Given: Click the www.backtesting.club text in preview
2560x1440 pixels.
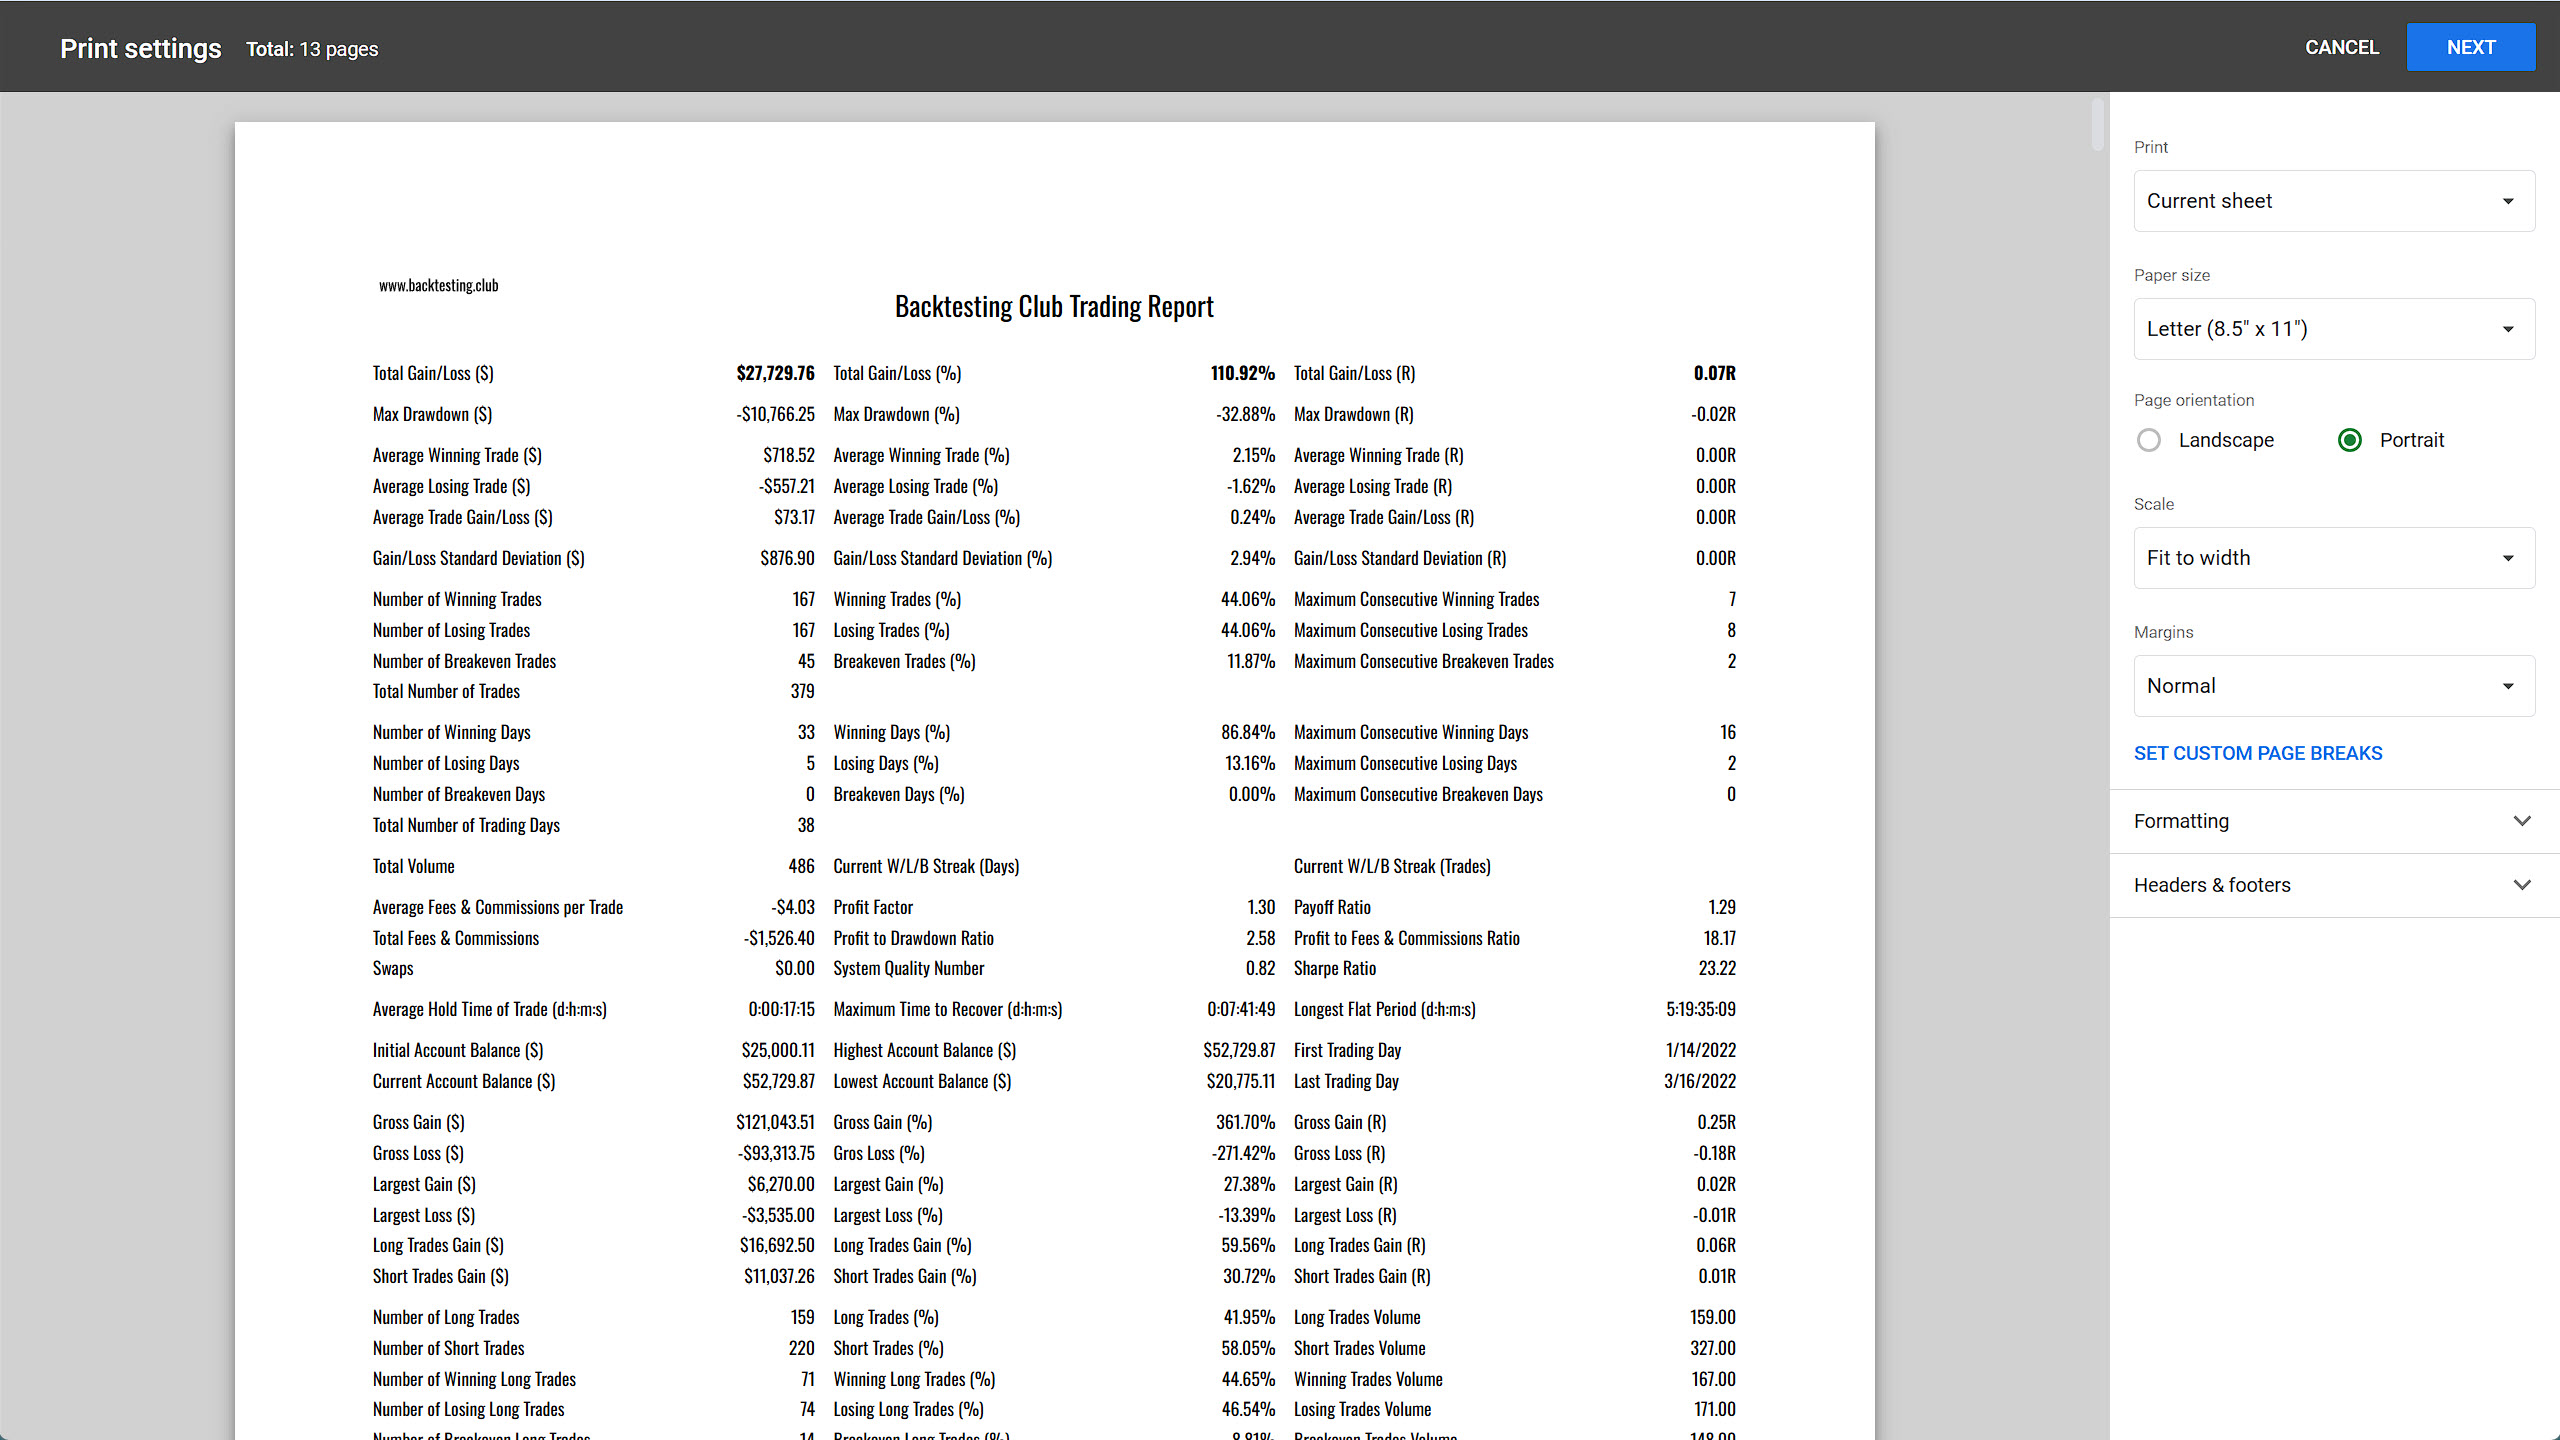Looking at the screenshot, I should [x=438, y=285].
